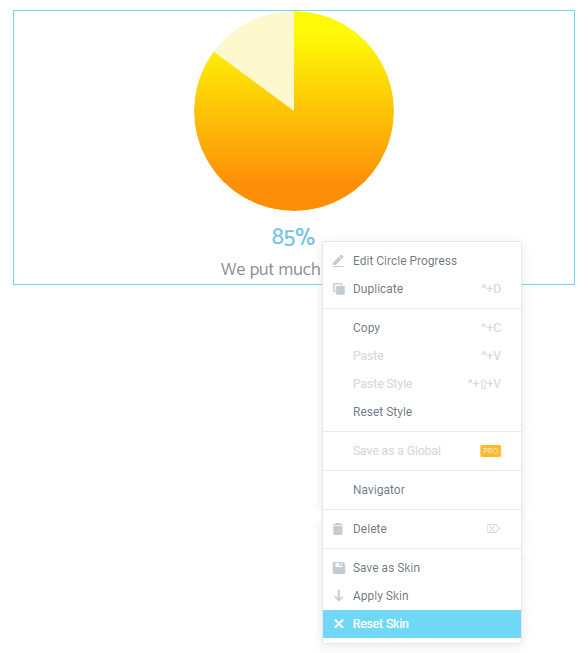The width and height of the screenshot is (588, 653).
Task: Choose Reset Skin highlighted entry
Action: point(422,624)
